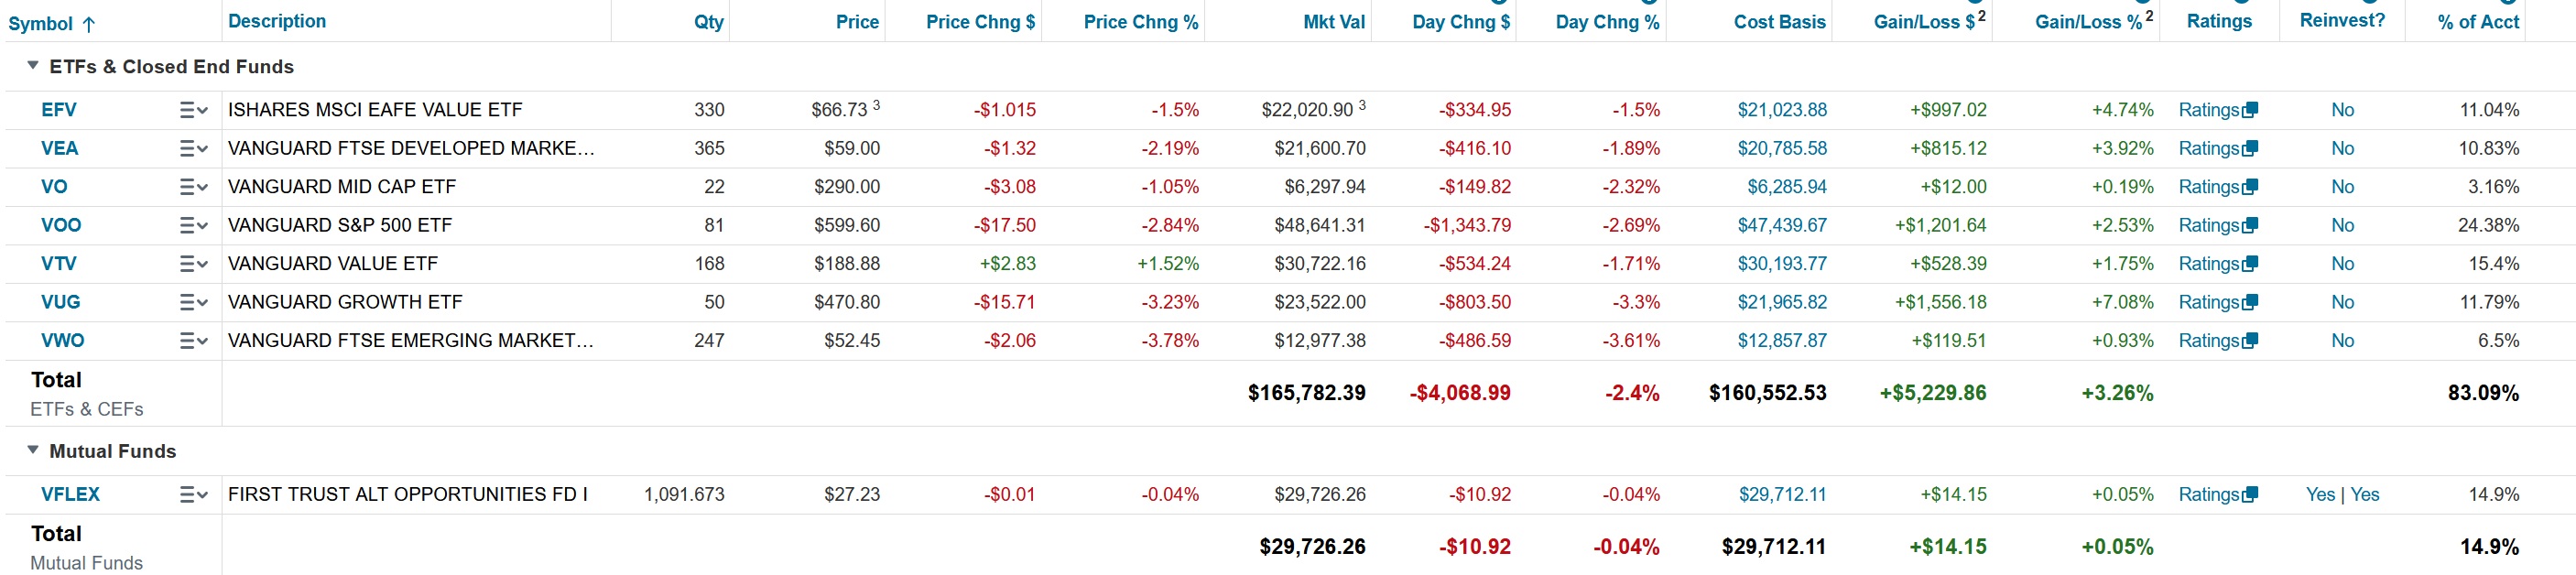The height and width of the screenshot is (575, 2576).
Task: Collapse the Mutual Funds section
Action: [33, 451]
